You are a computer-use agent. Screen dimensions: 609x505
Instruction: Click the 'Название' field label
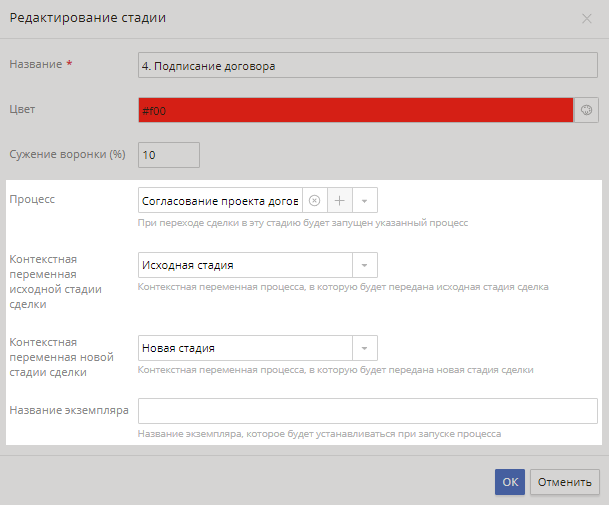(36, 64)
